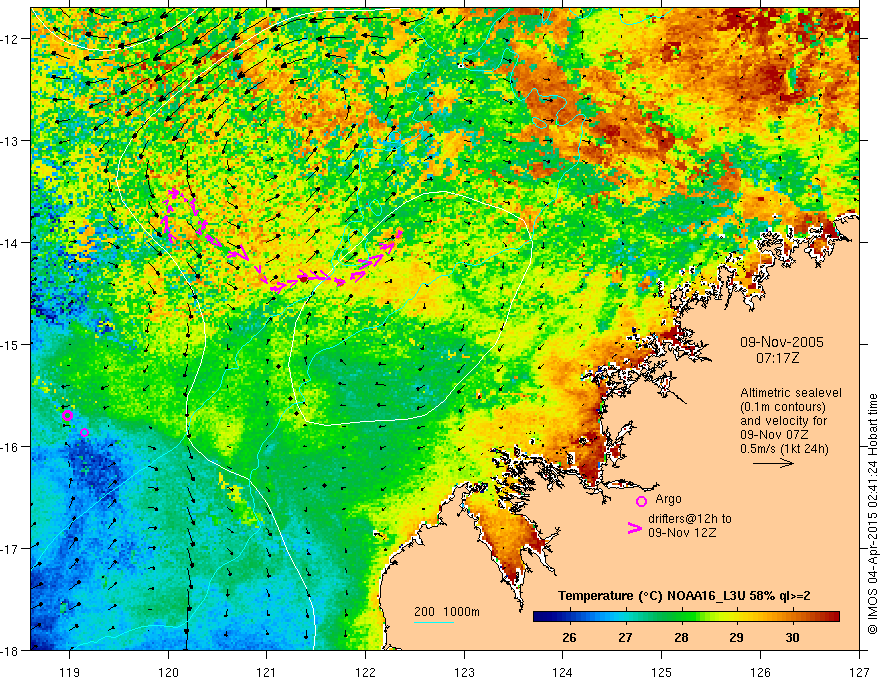Click longitude axis label 123

click(x=464, y=672)
